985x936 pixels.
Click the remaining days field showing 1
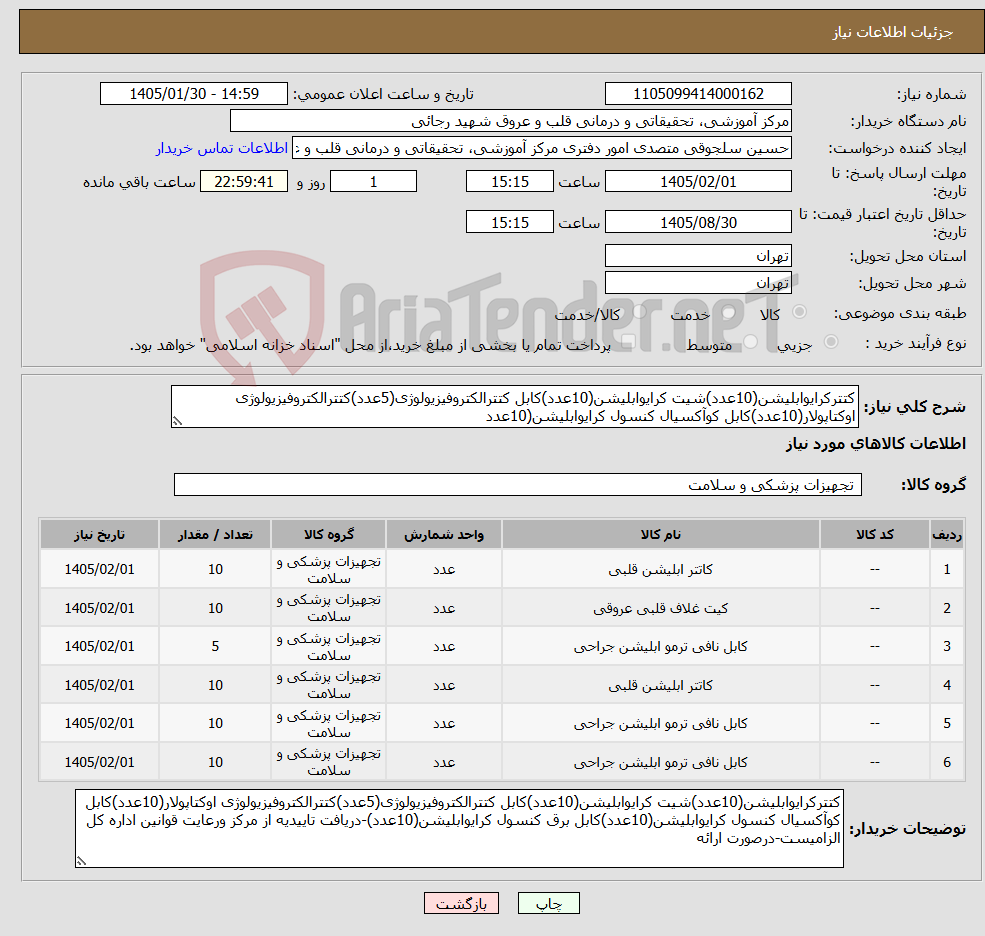(x=373, y=182)
